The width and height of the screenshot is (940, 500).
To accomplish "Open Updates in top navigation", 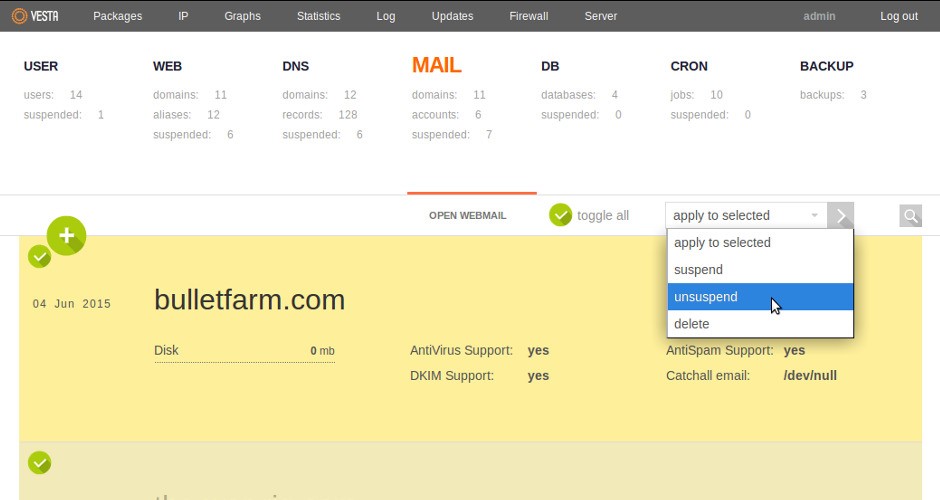I will click(453, 16).
